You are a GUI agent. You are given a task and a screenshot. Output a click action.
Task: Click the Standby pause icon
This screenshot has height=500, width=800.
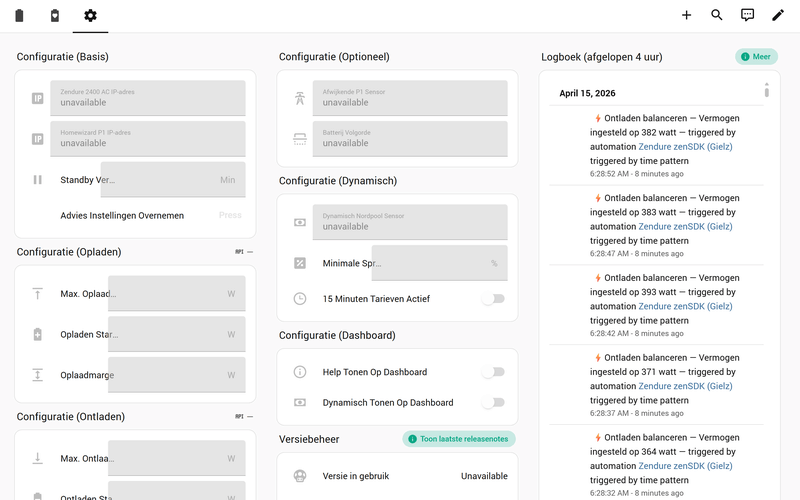pyautogui.click(x=38, y=180)
